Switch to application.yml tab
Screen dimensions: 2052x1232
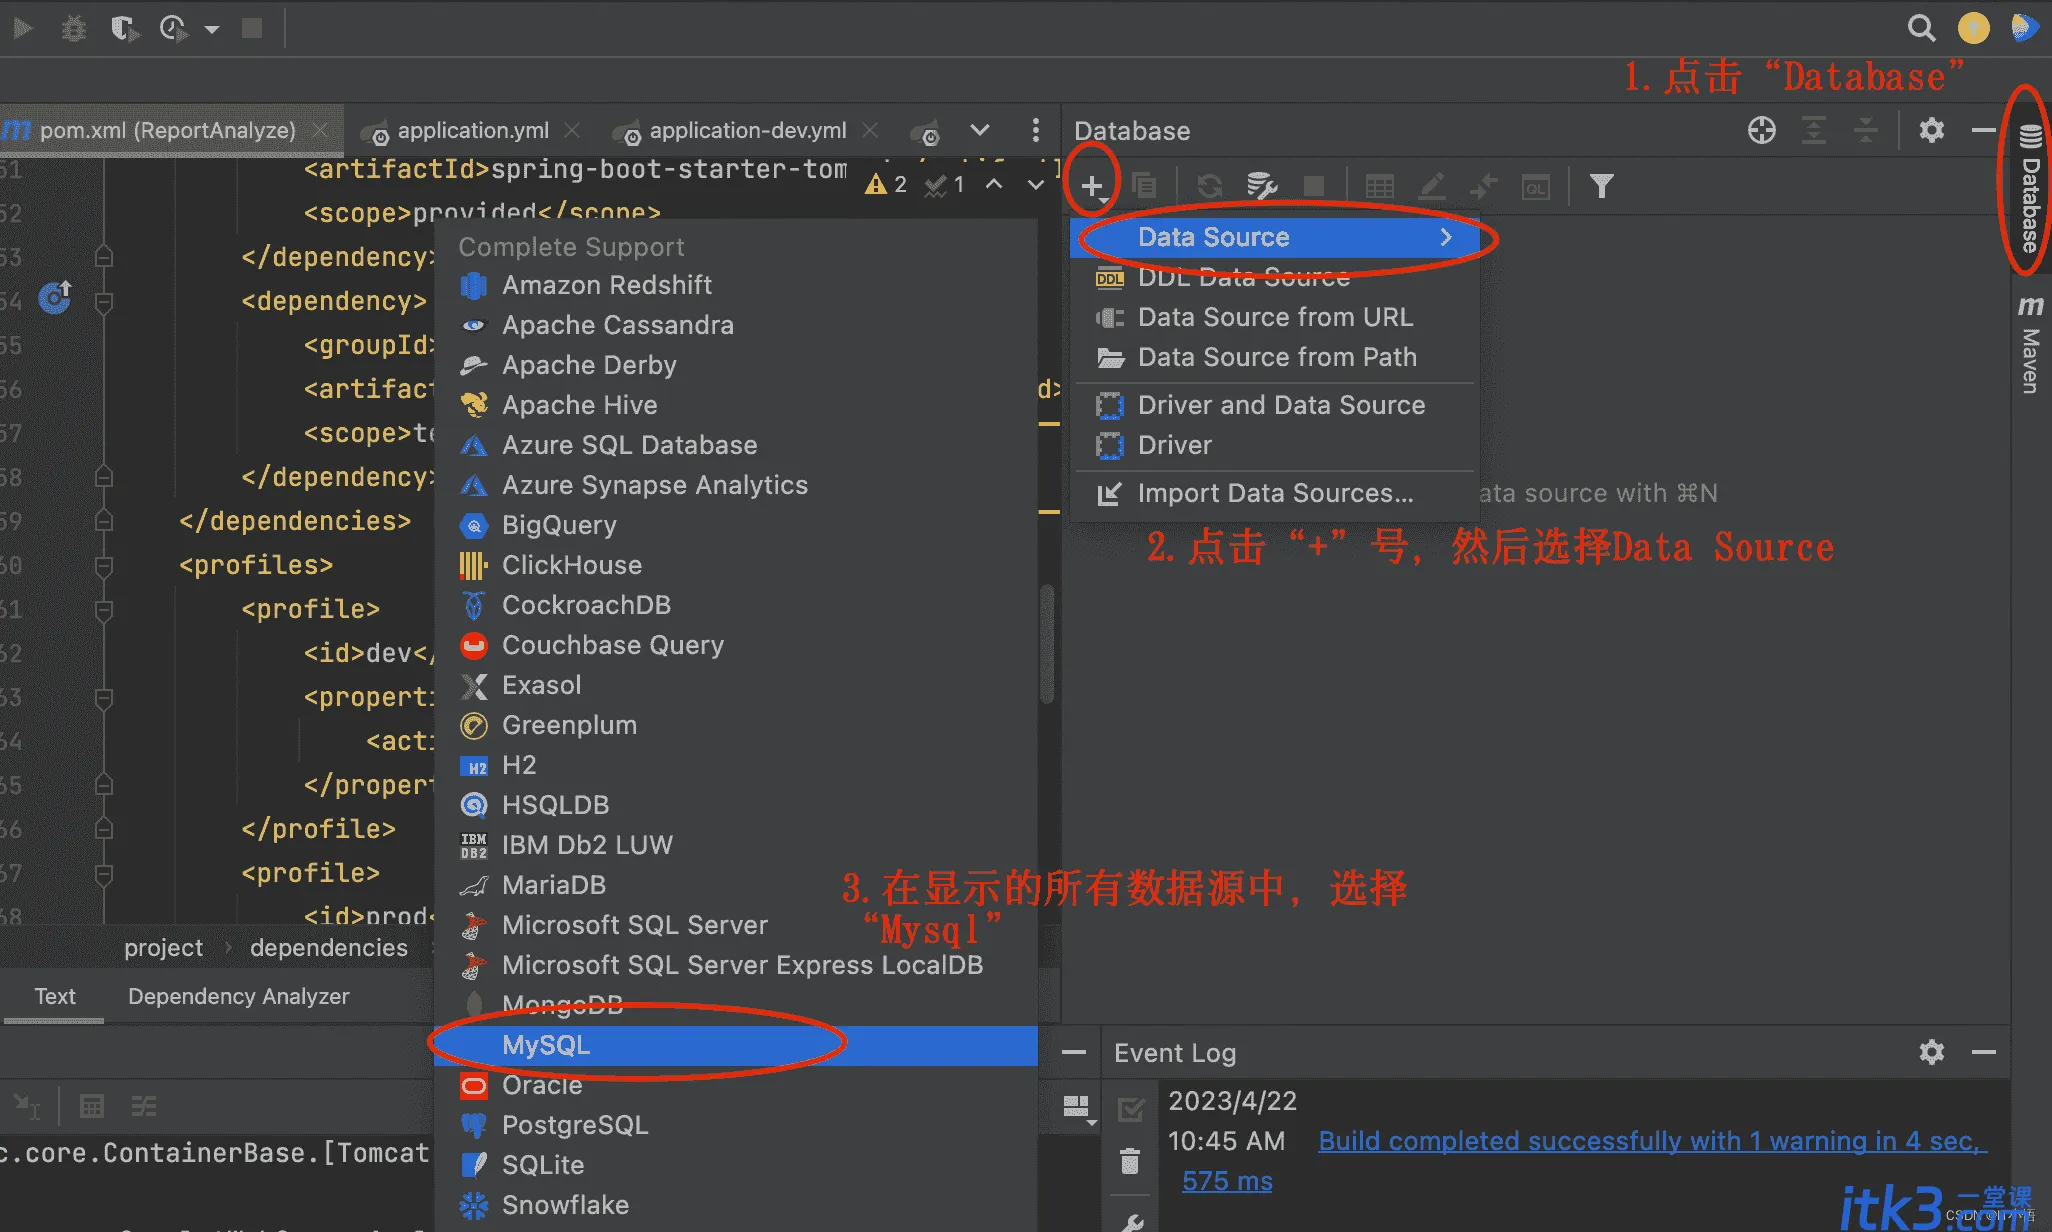click(472, 131)
